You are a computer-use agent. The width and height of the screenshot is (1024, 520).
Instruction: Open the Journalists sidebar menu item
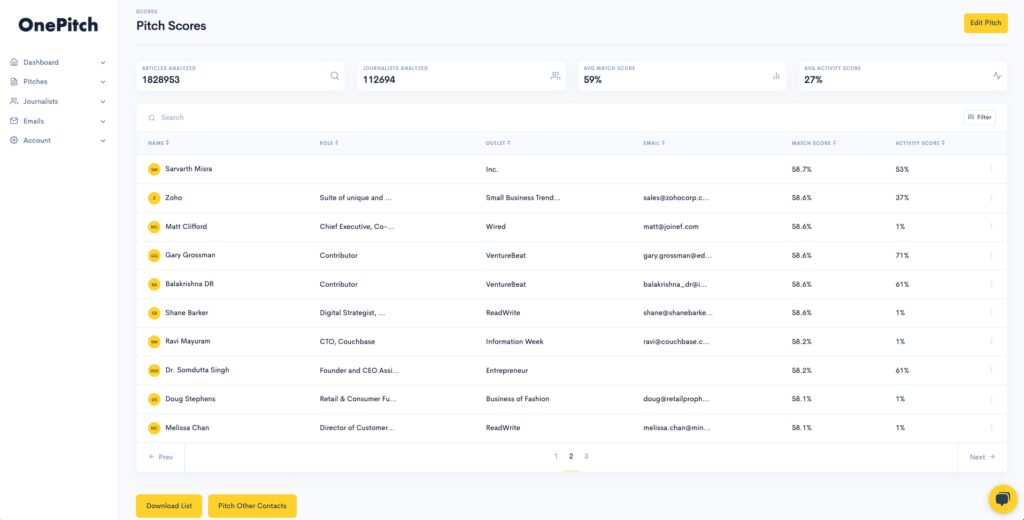58,101
